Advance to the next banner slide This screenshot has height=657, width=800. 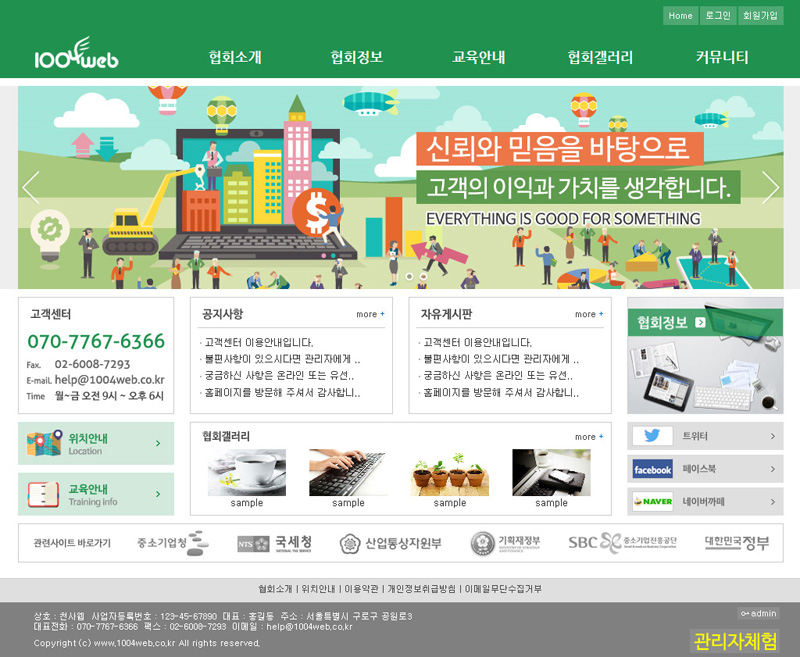[769, 188]
